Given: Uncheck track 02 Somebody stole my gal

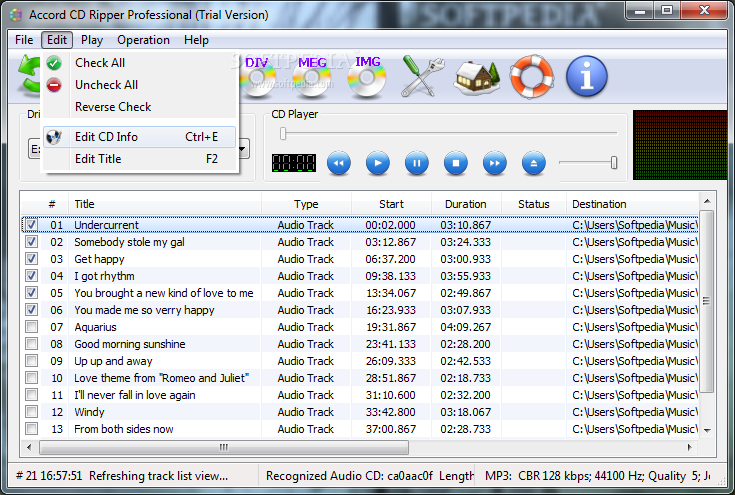Looking at the screenshot, I should (31, 242).
